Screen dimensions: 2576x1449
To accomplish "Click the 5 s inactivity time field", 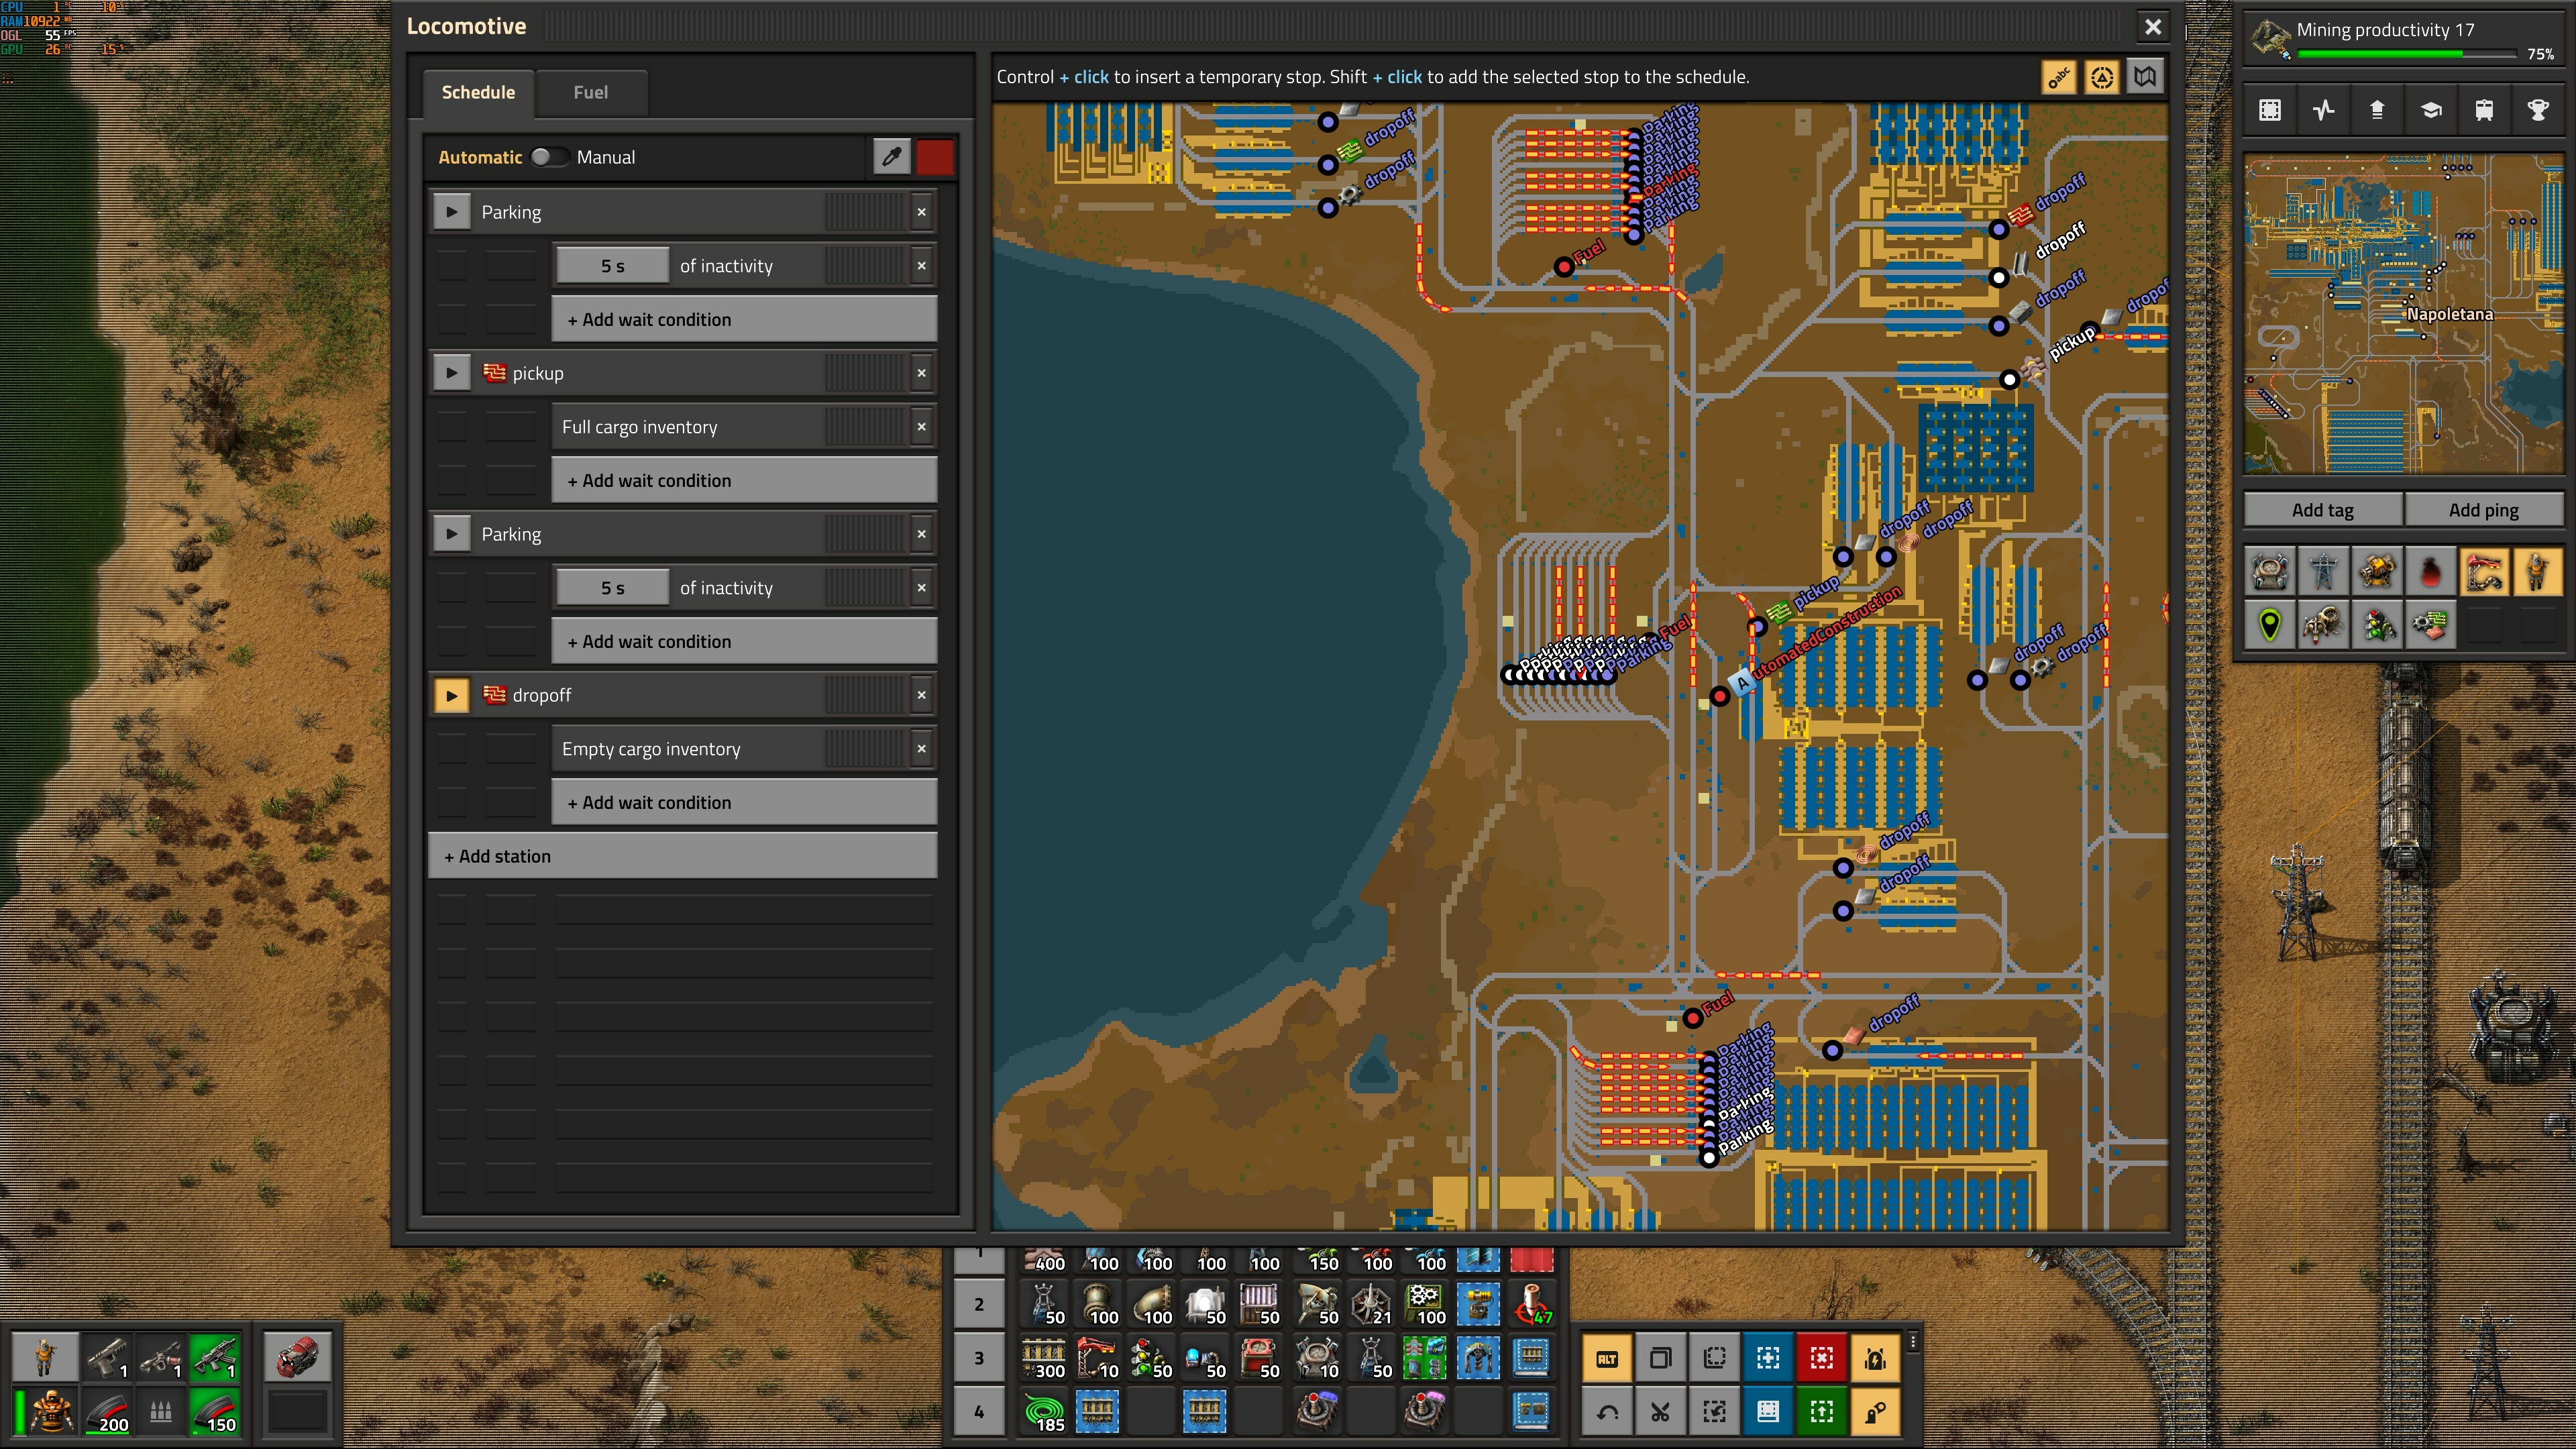I will (x=612, y=266).
